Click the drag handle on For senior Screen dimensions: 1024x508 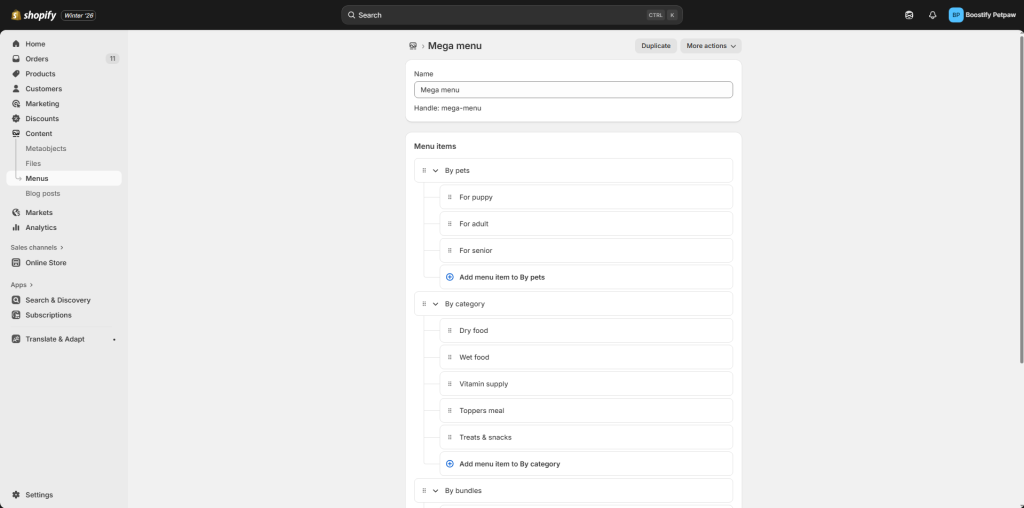point(449,251)
